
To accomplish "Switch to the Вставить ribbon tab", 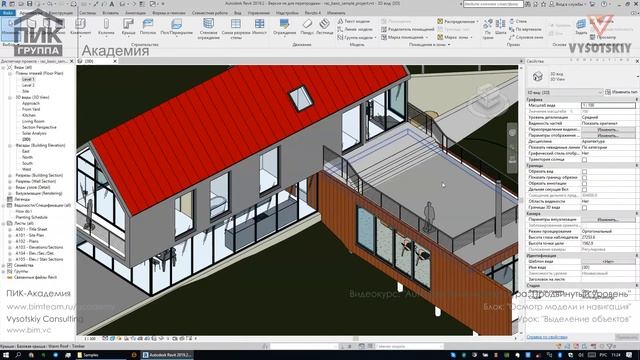I will coord(110,13).
